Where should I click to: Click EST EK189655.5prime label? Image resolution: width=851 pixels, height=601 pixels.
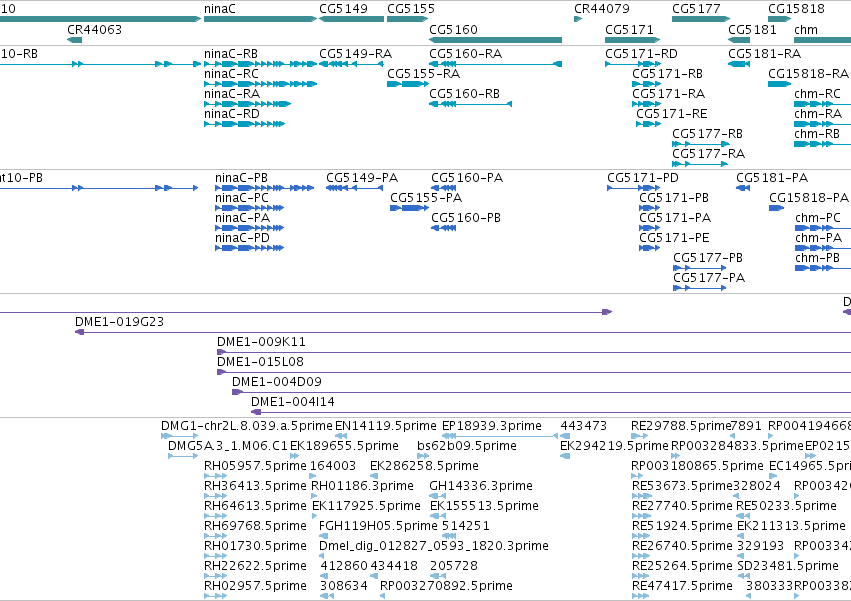(344, 446)
